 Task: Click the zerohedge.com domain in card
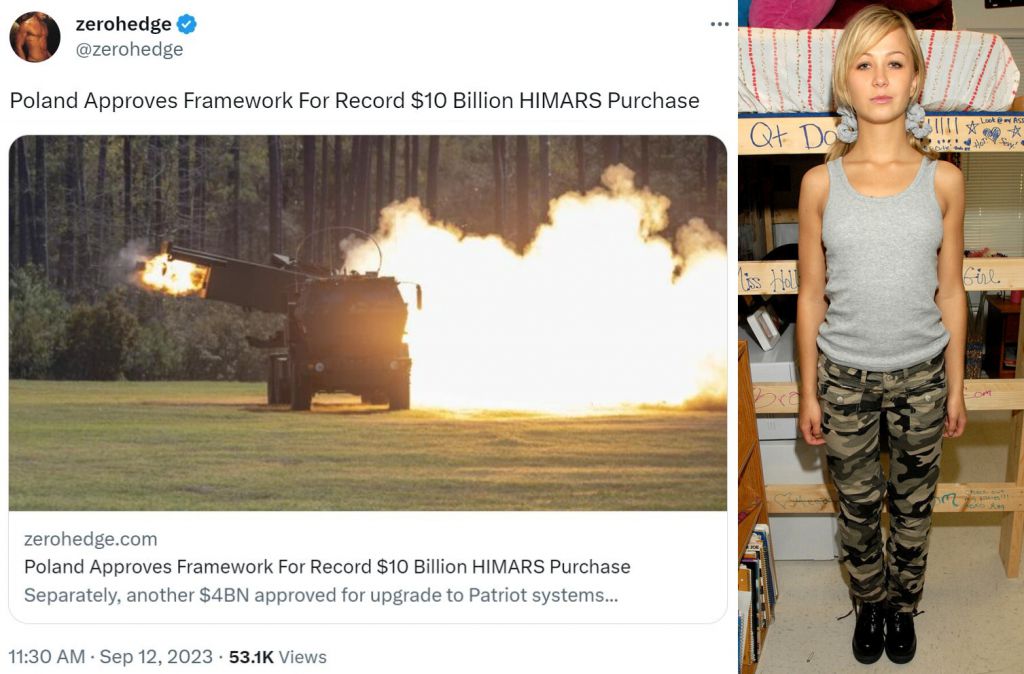(91, 539)
